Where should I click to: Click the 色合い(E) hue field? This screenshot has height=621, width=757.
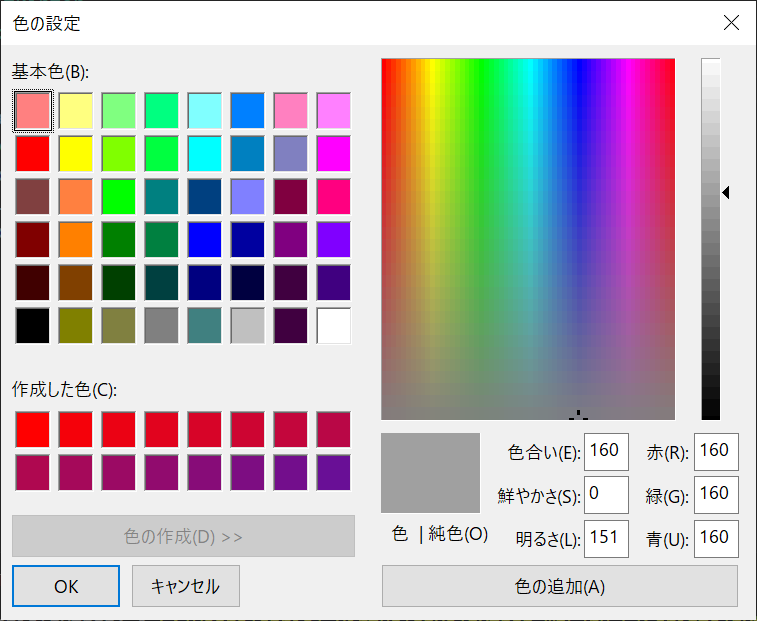606,452
